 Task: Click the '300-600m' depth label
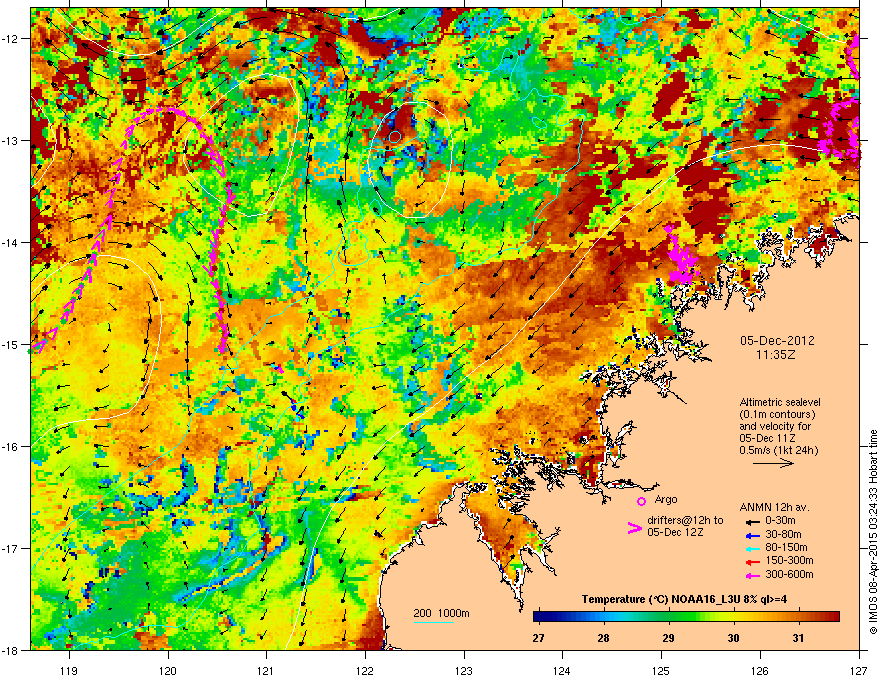[789, 574]
